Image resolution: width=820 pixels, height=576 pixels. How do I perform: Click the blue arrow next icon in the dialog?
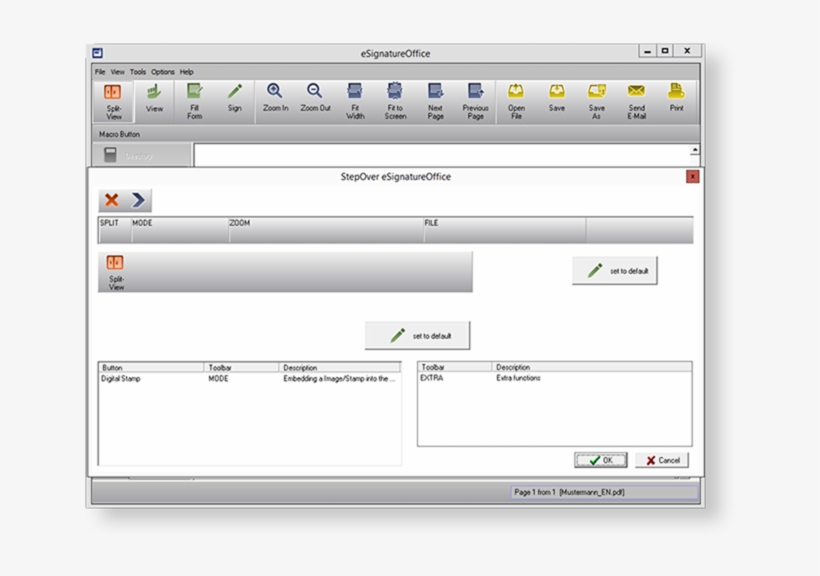click(138, 200)
